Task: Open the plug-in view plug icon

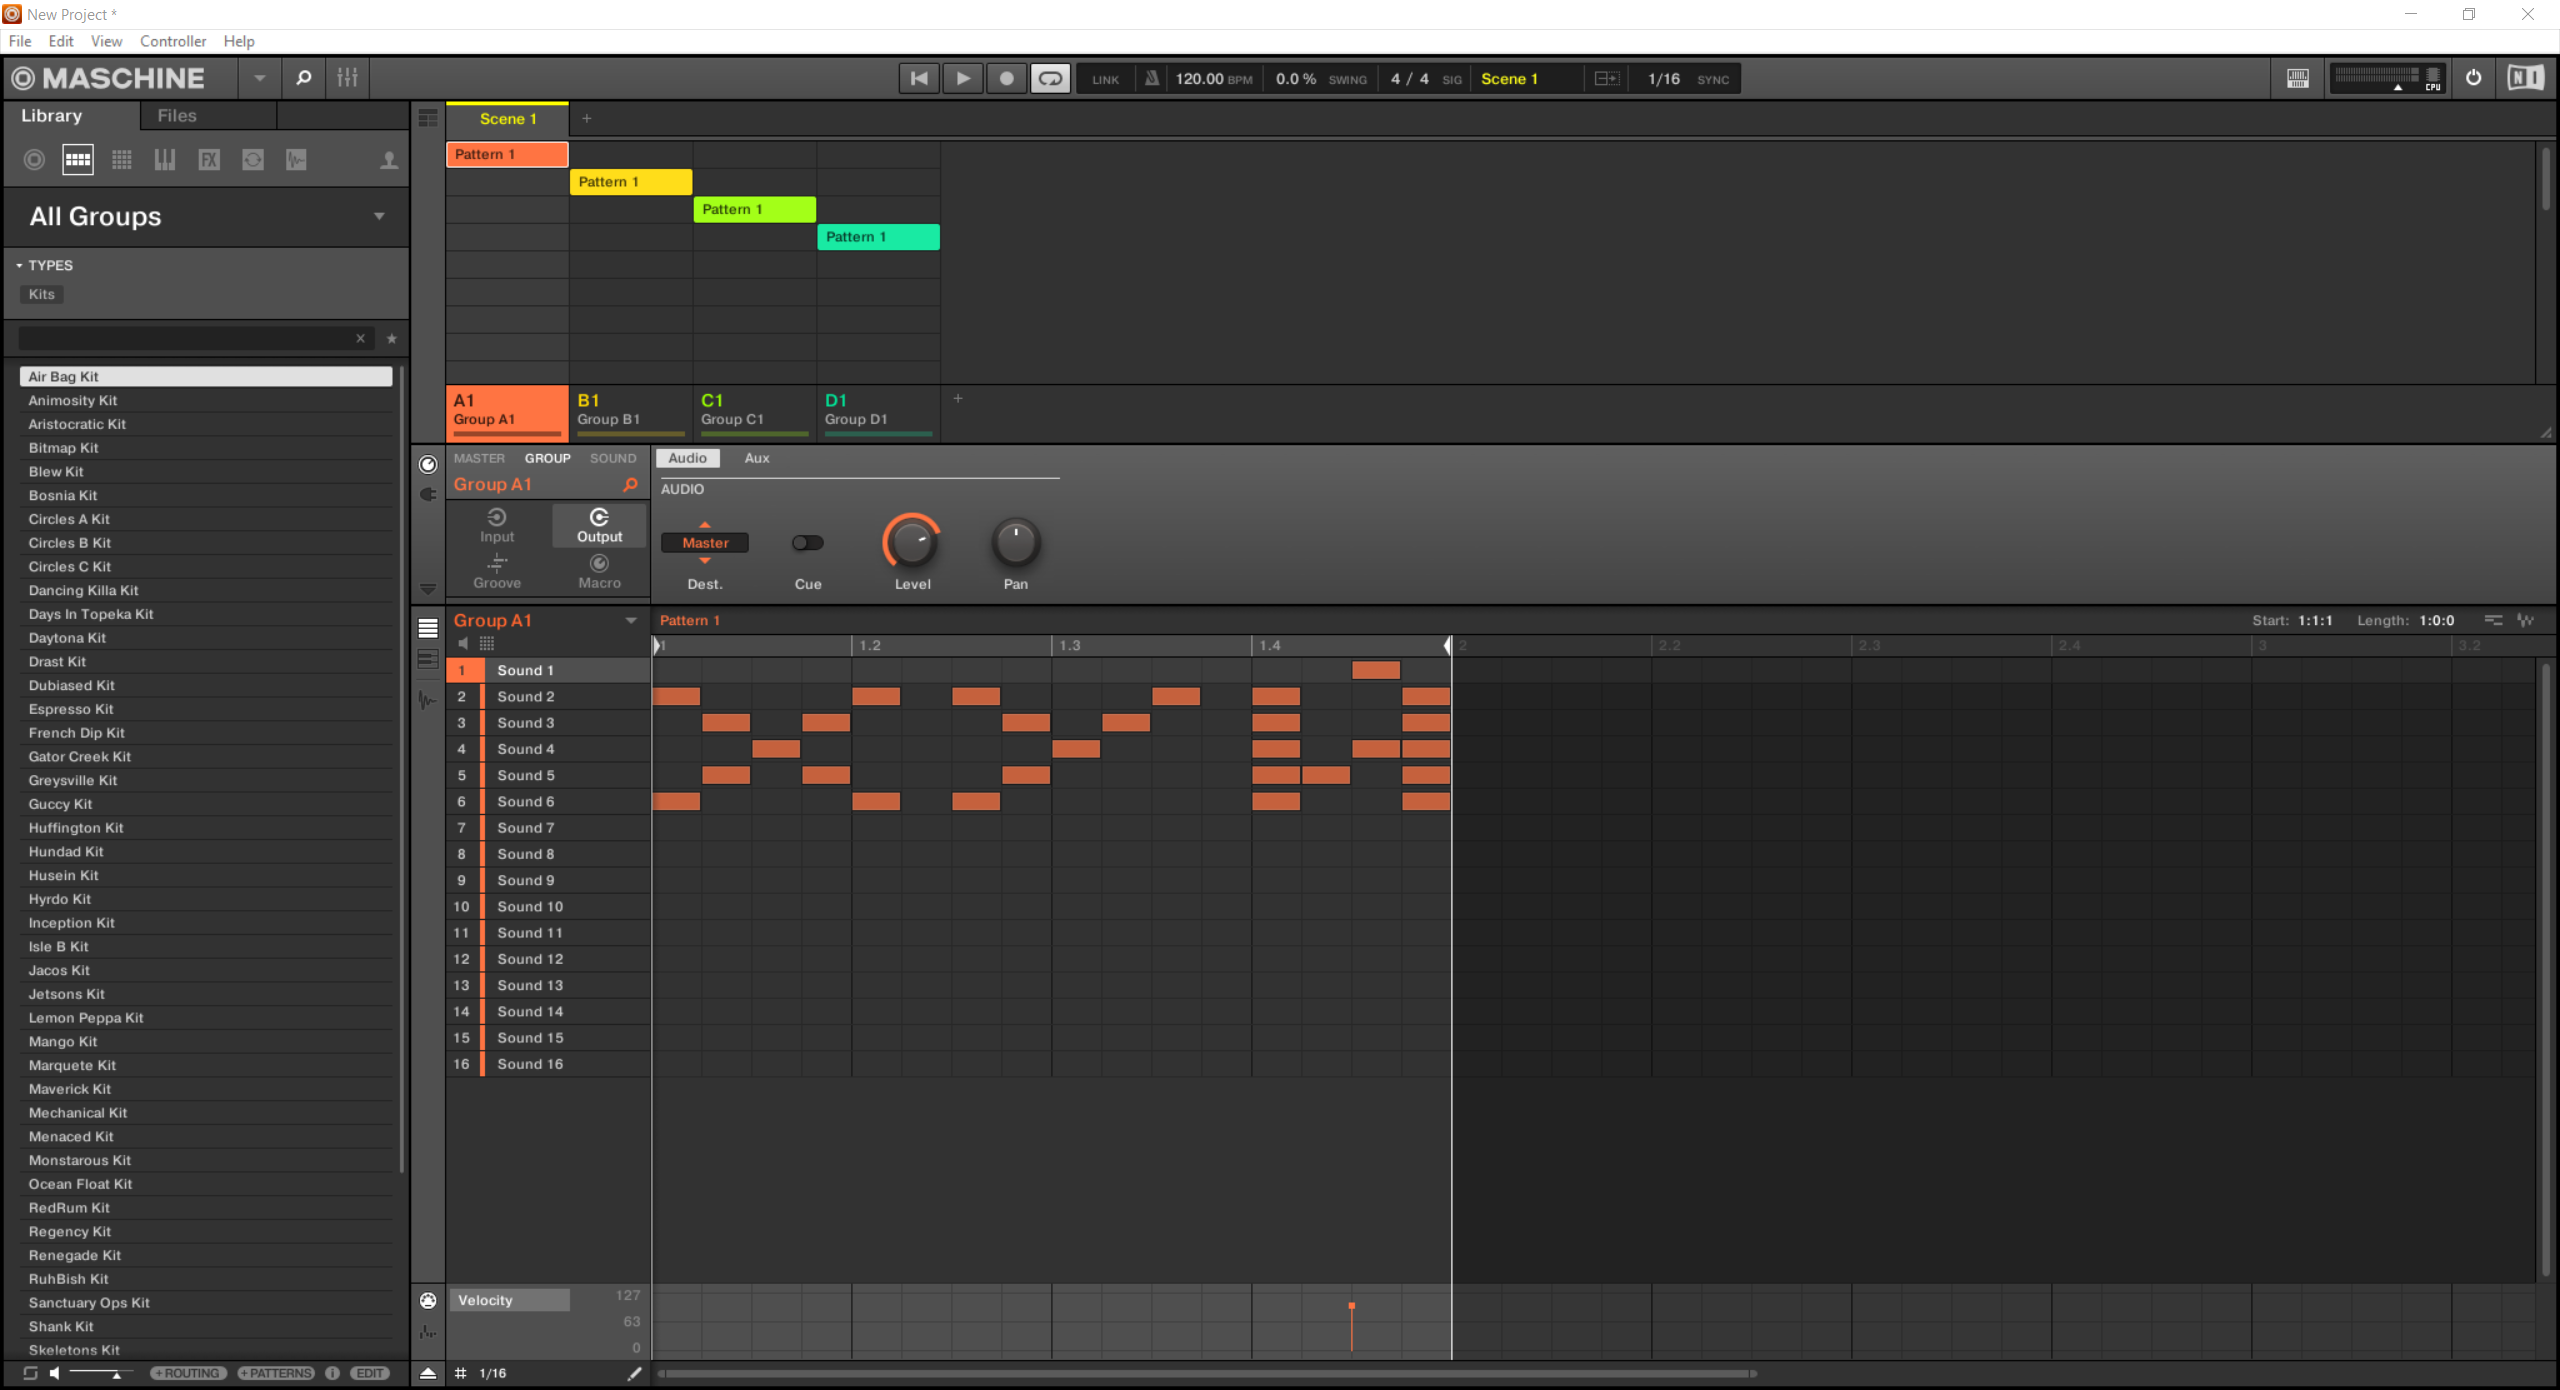Action: pyautogui.click(x=428, y=494)
